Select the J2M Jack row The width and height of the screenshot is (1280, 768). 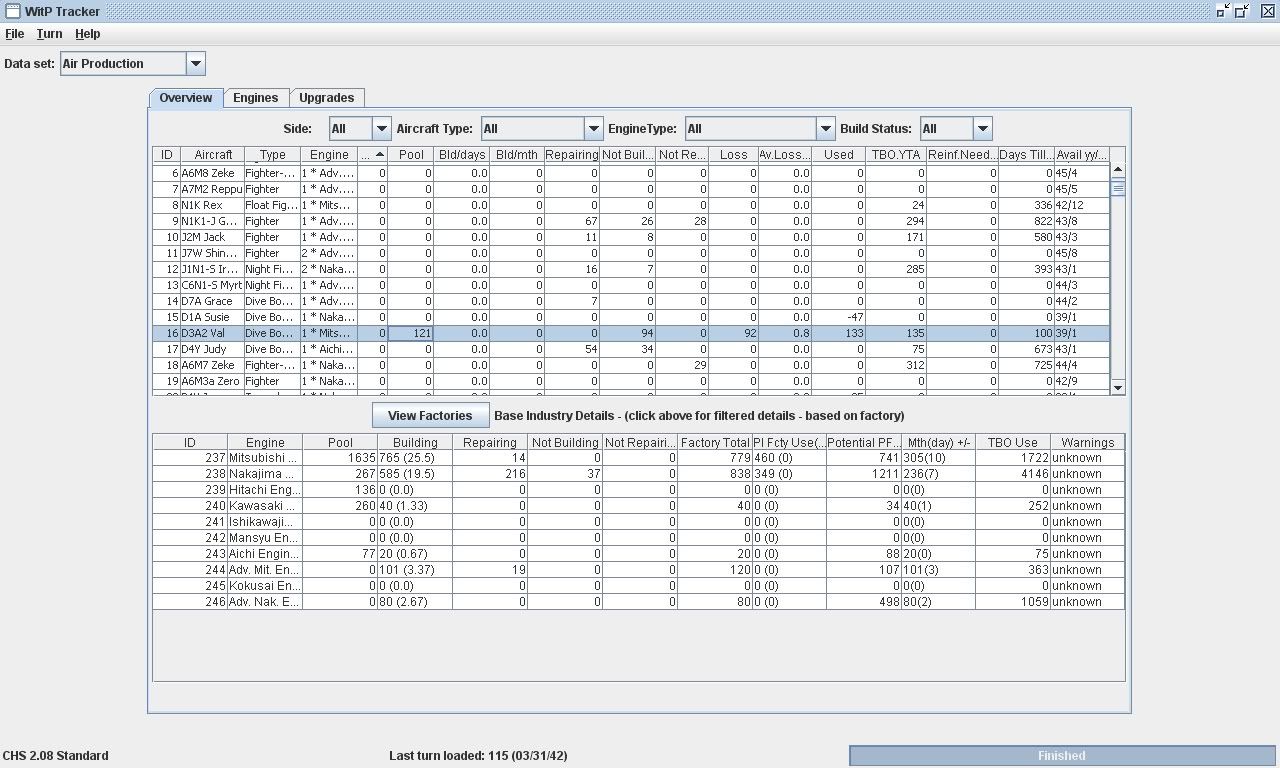[631, 237]
